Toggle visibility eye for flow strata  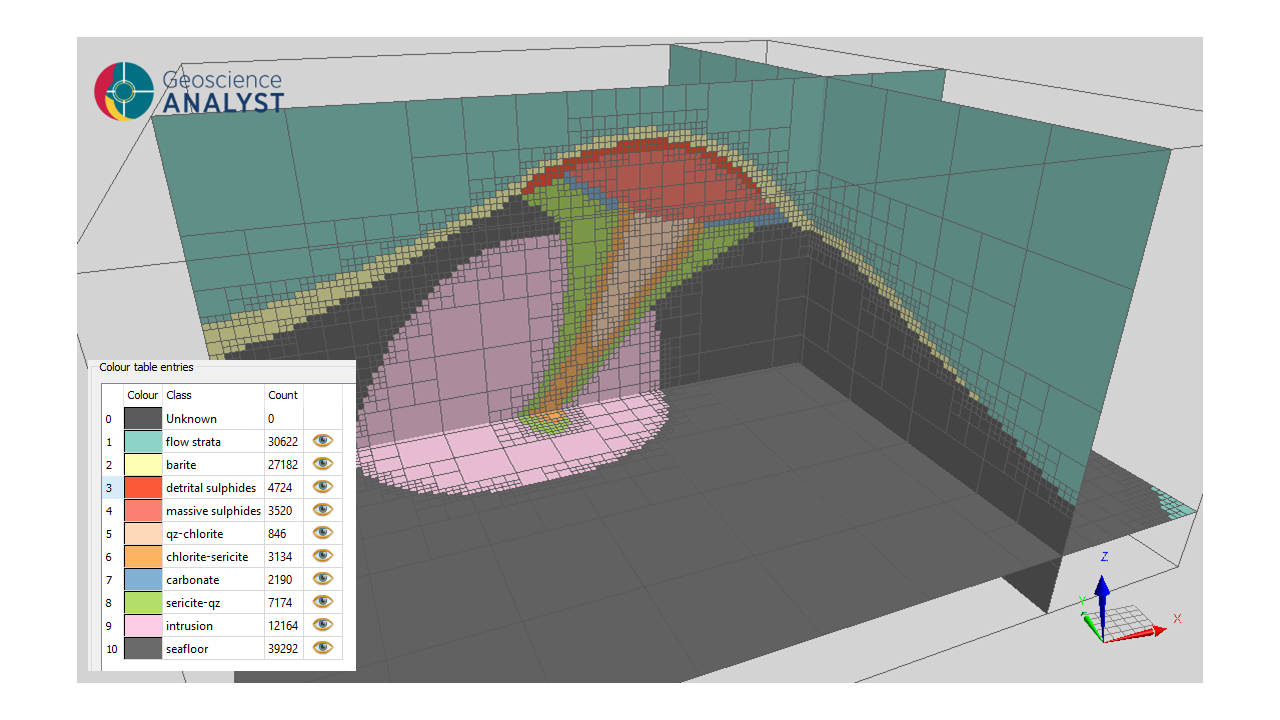322,441
